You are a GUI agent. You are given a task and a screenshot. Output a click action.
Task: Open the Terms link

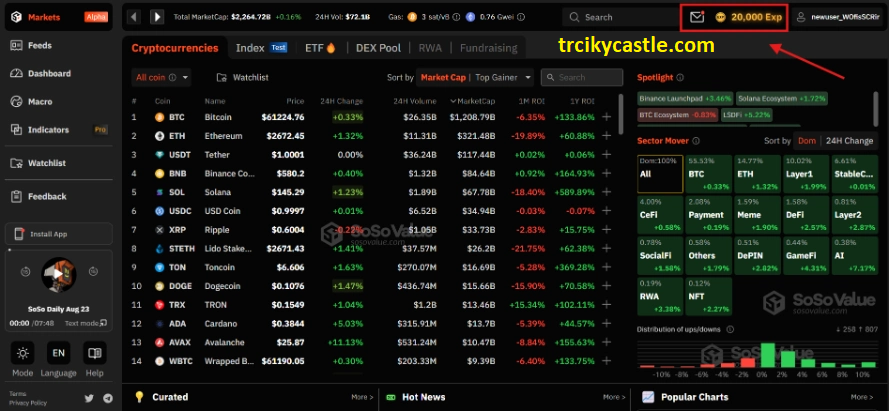pos(17,394)
